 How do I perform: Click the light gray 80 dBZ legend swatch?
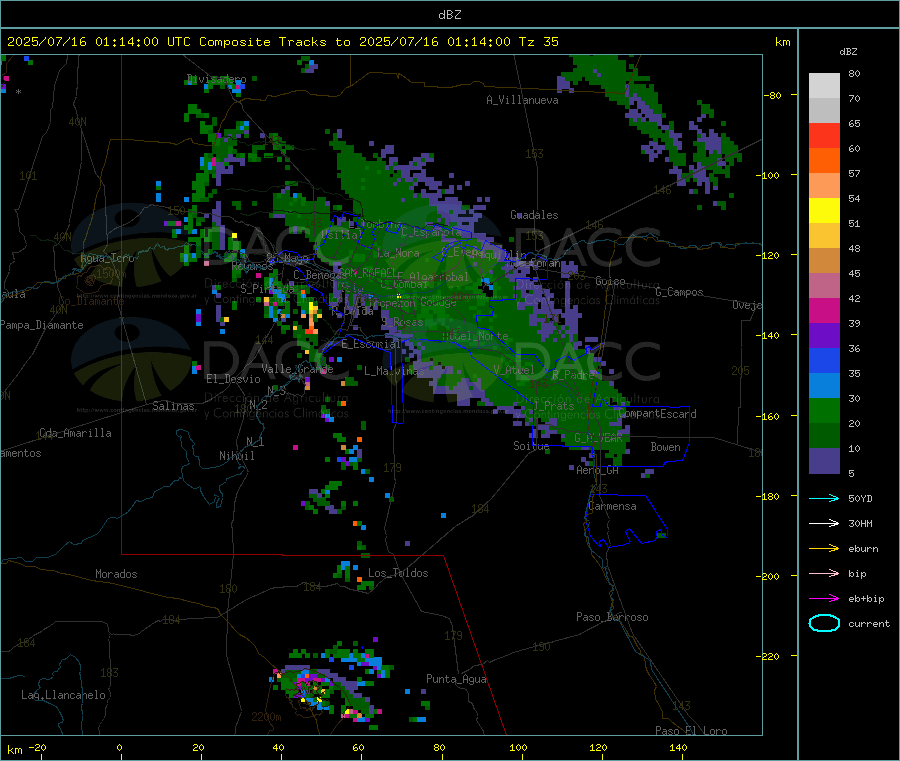point(824,86)
